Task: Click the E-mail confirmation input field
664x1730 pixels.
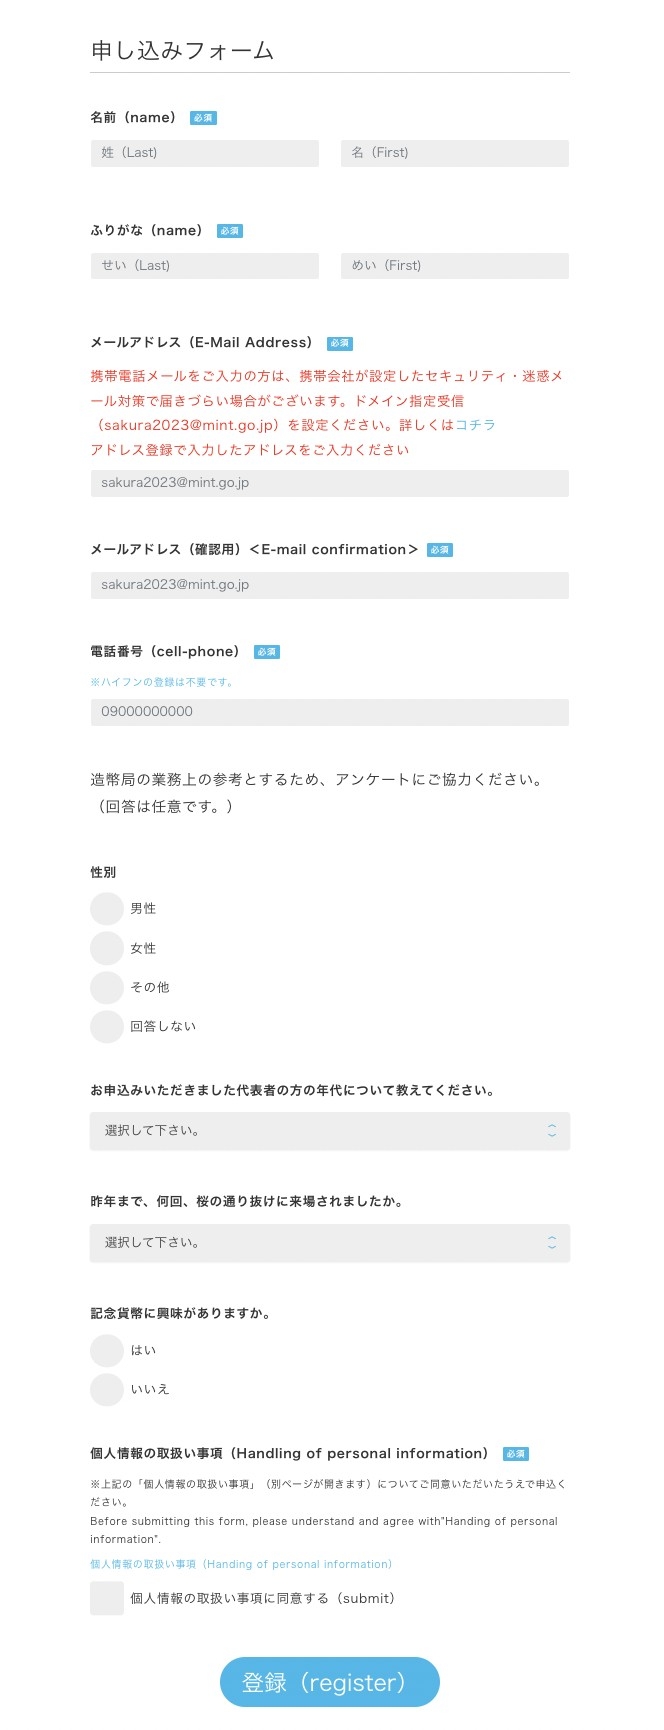Action: [x=329, y=585]
